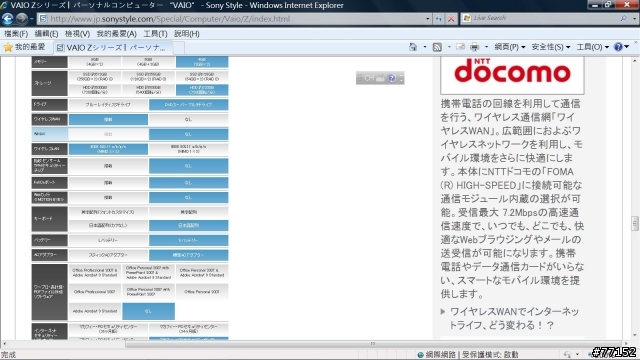Open the 檢視(V) menu
This screenshot has width=640, height=360.
pyautogui.click(x=77, y=34)
